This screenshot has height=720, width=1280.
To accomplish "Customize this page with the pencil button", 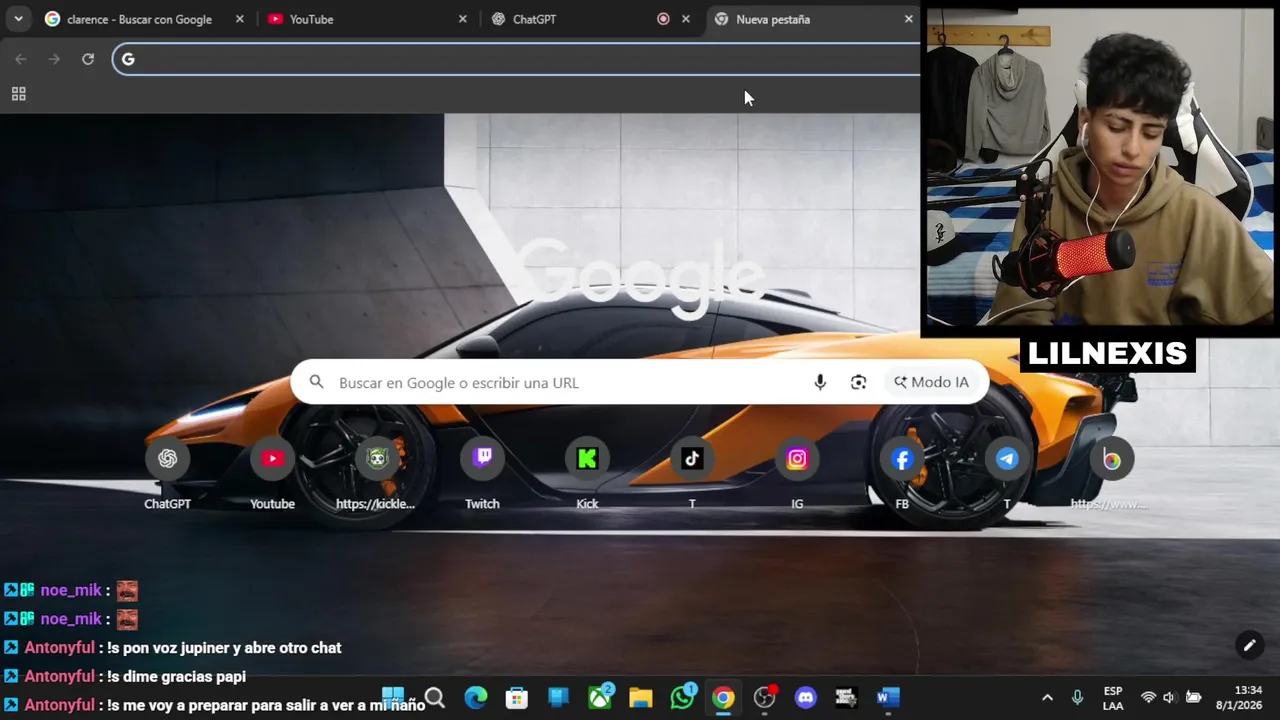I will [x=1248, y=645].
